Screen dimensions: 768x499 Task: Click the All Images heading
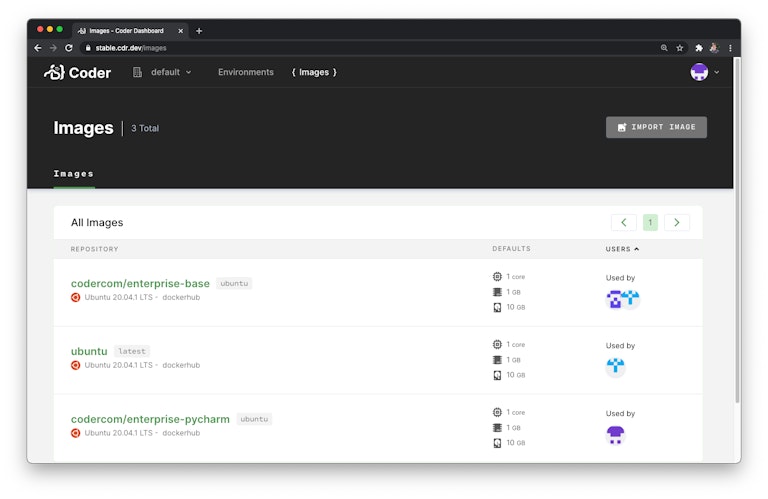(97, 222)
